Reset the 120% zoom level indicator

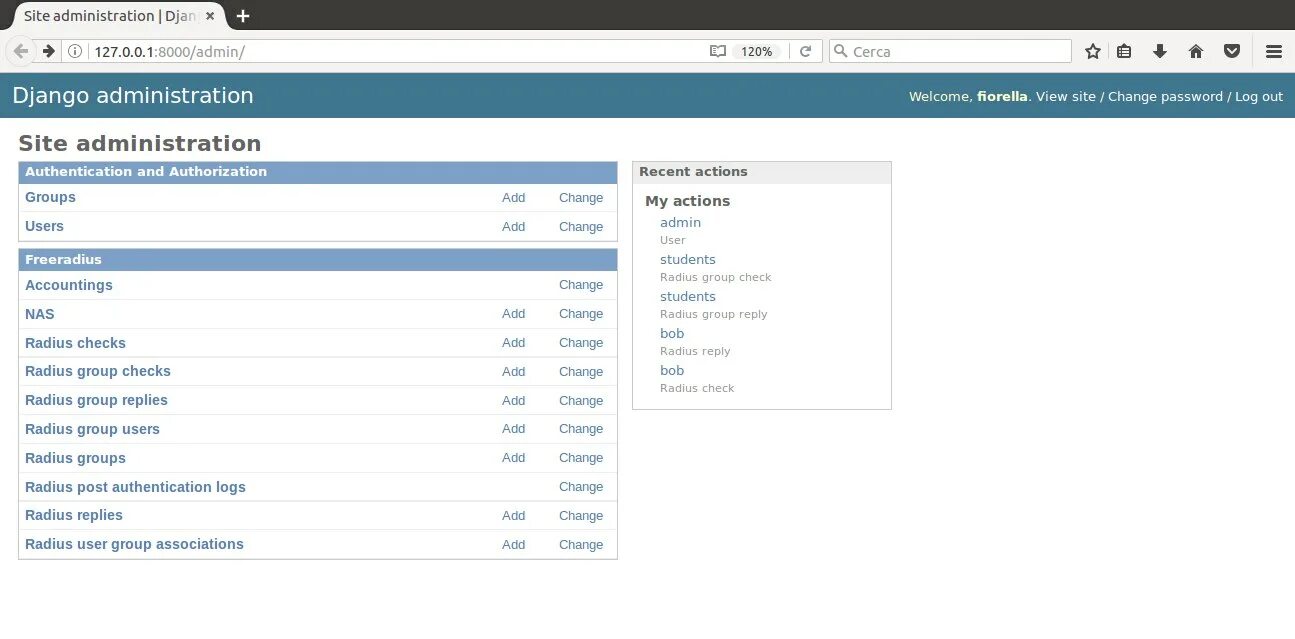756,51
